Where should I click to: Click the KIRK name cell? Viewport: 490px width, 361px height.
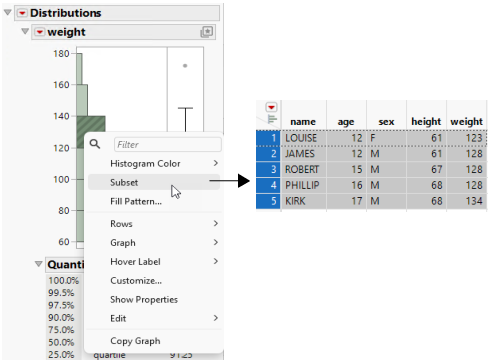click(304, 201)
